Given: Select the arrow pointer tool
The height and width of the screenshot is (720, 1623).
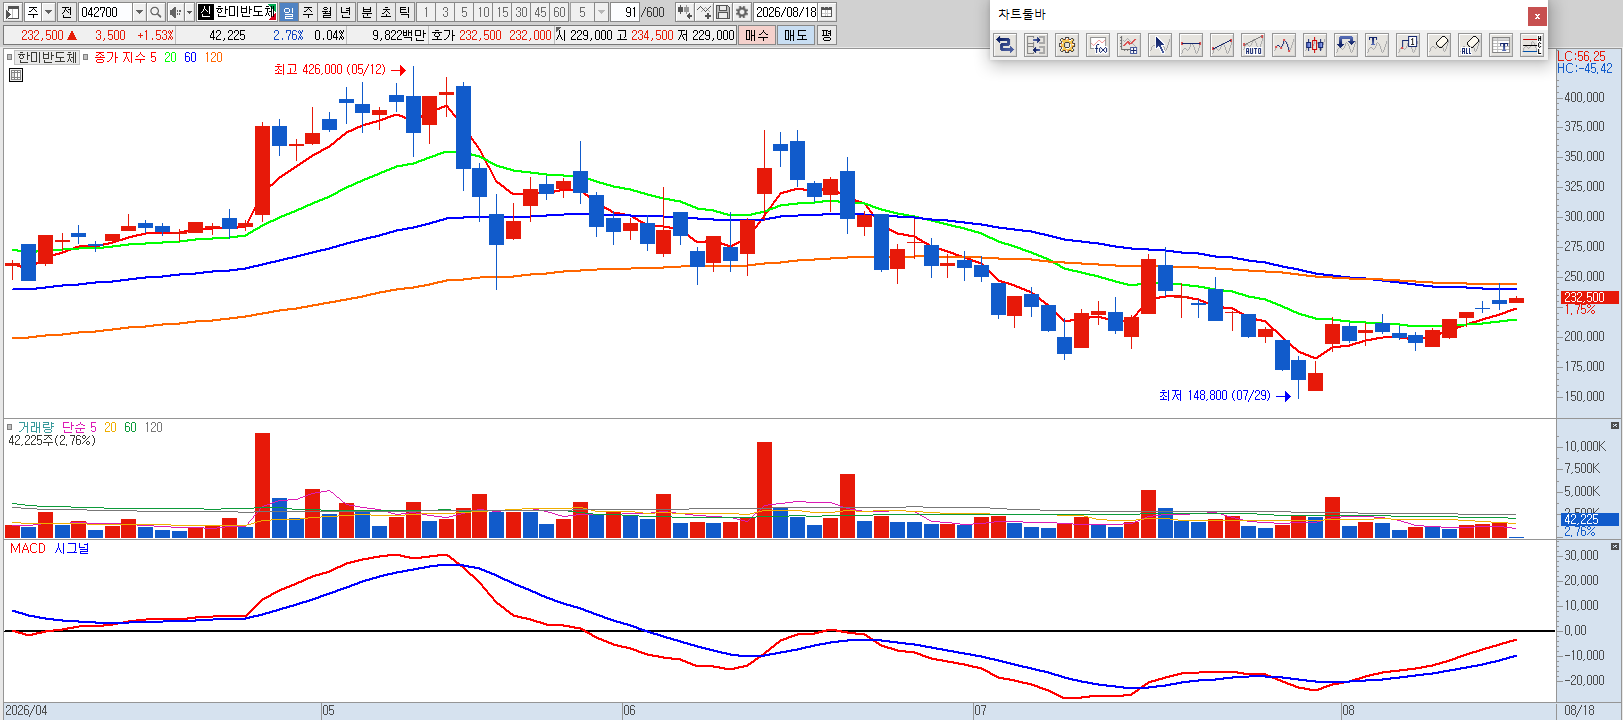Looking at the screenshot, I should (1160, 45).
